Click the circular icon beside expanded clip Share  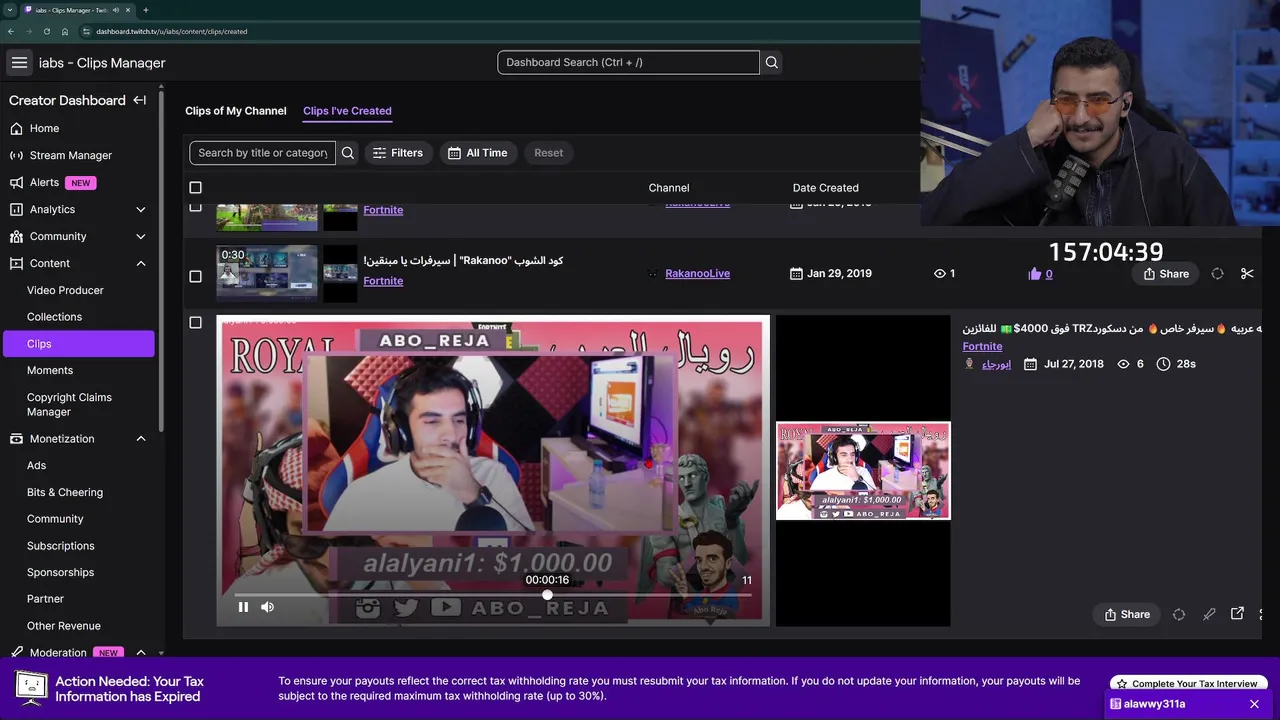1179,614
